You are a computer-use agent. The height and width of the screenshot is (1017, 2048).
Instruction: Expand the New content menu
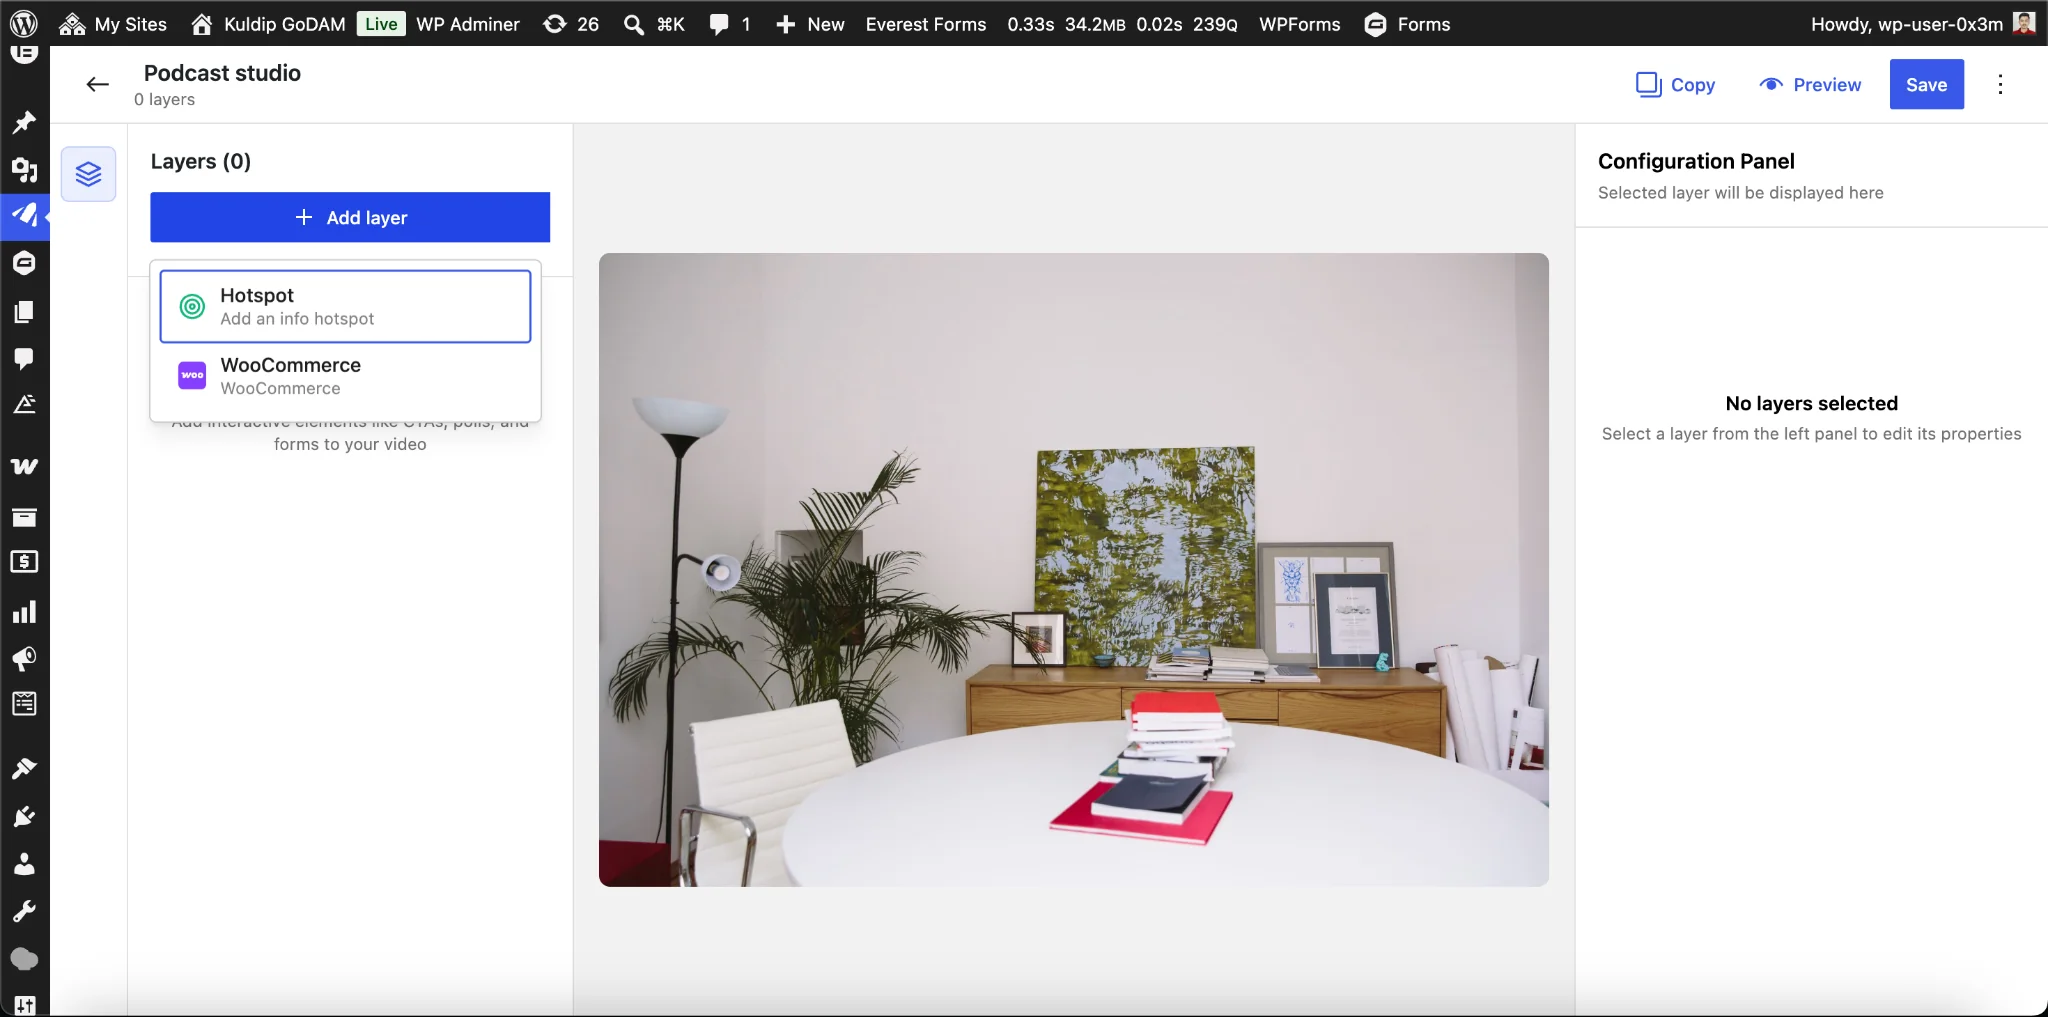click(x=810, y=24)
